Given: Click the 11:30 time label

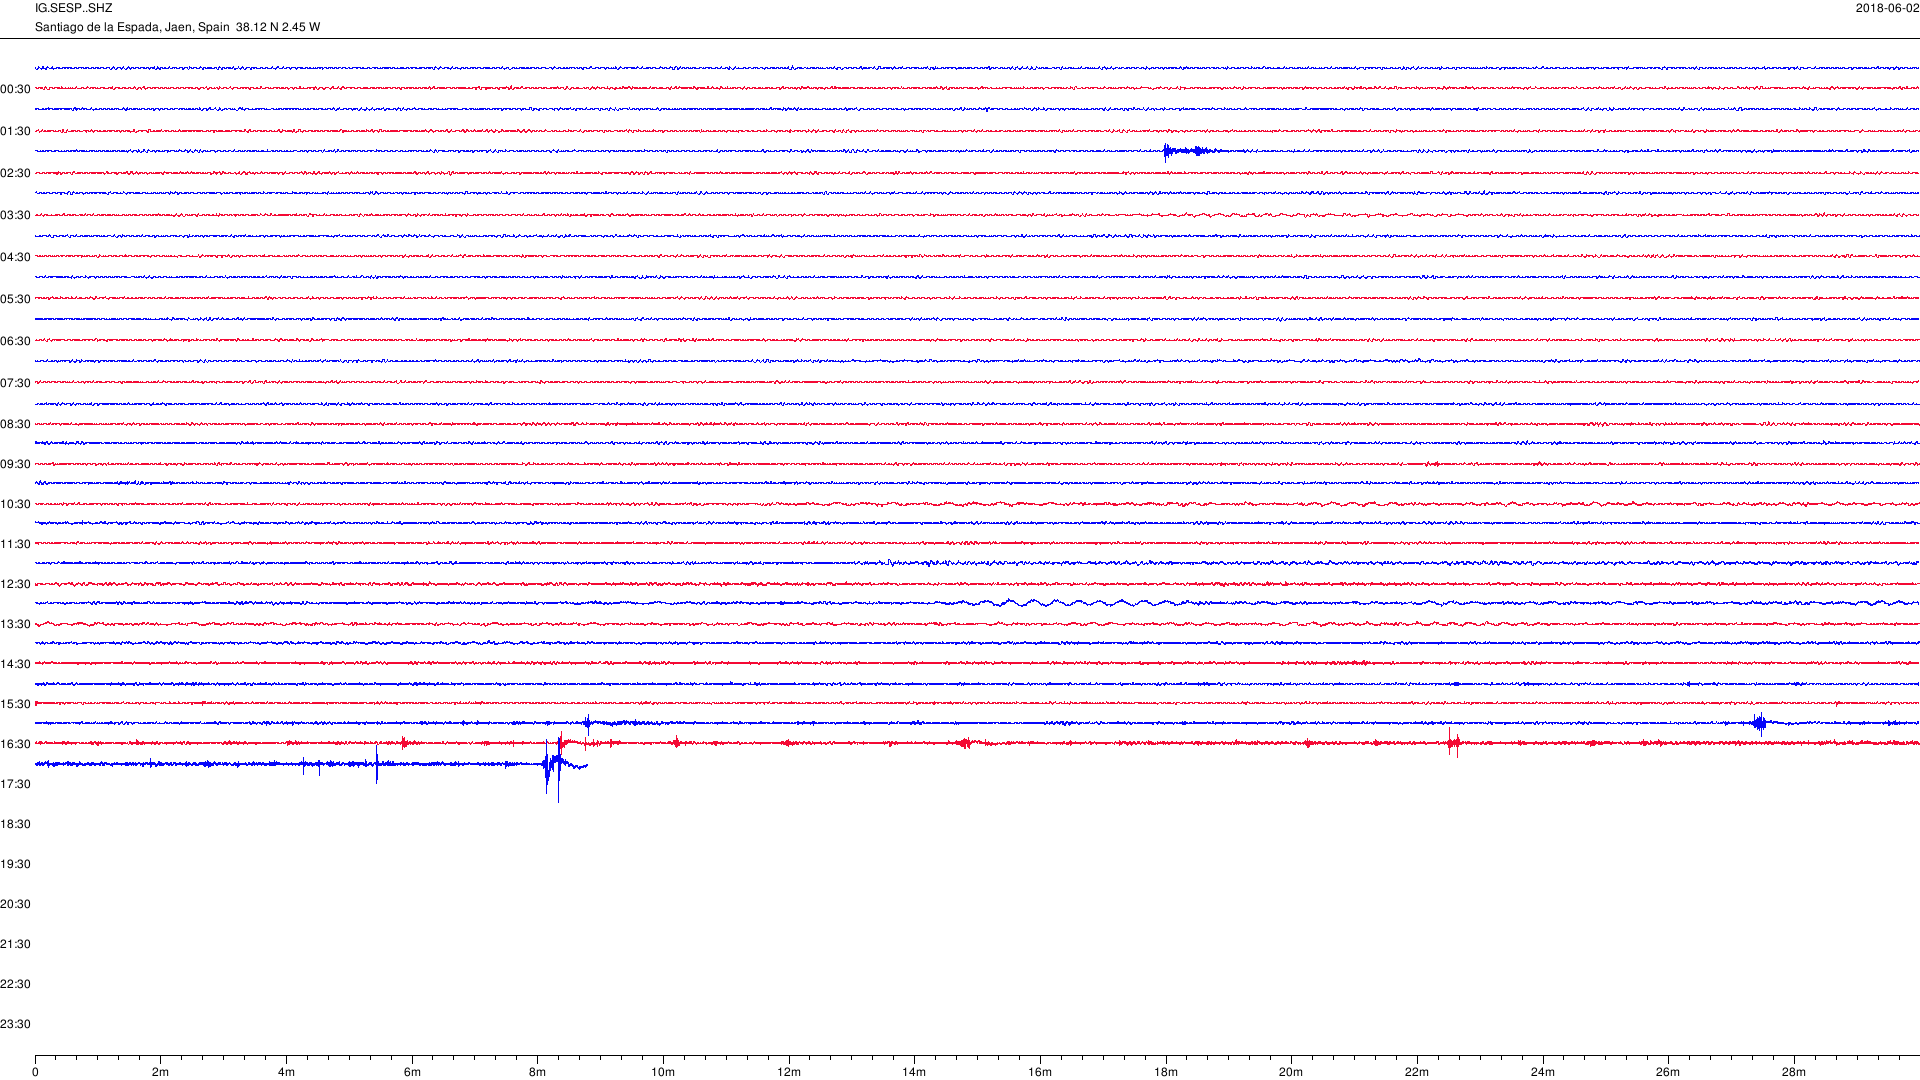Looking at the screenshot, I should (15, 544).
